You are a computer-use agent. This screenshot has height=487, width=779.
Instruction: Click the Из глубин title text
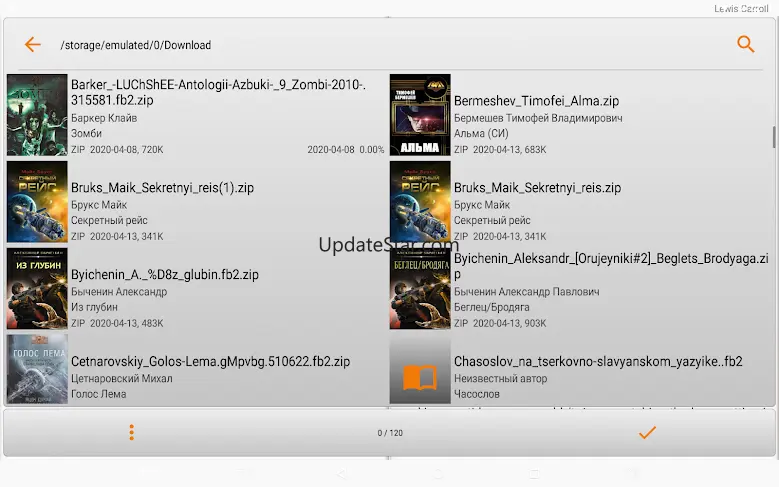point(94,307)
